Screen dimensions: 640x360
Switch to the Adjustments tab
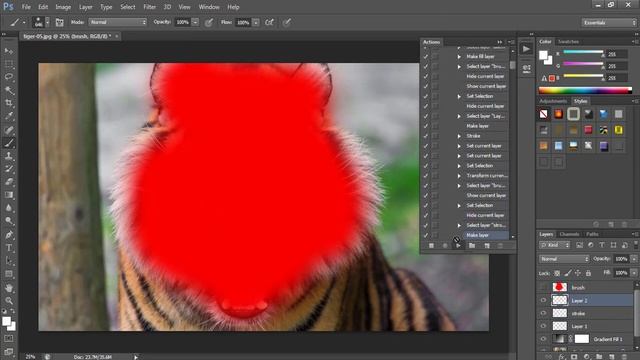click(x=553, y=101)
